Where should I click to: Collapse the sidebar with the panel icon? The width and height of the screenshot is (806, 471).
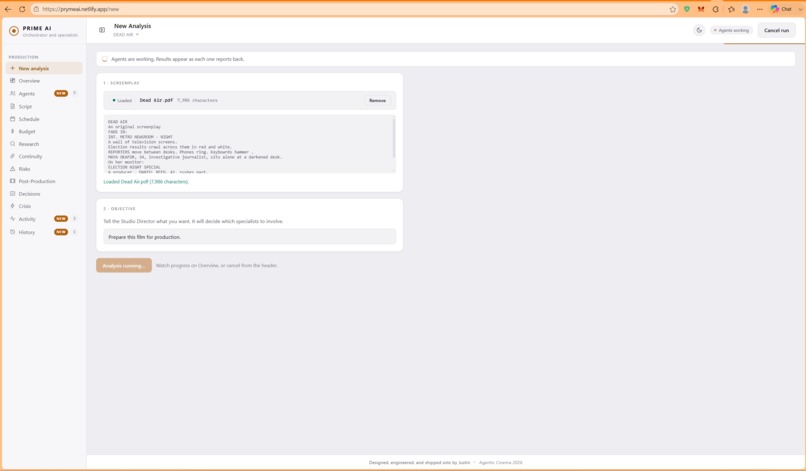[102, 30]
